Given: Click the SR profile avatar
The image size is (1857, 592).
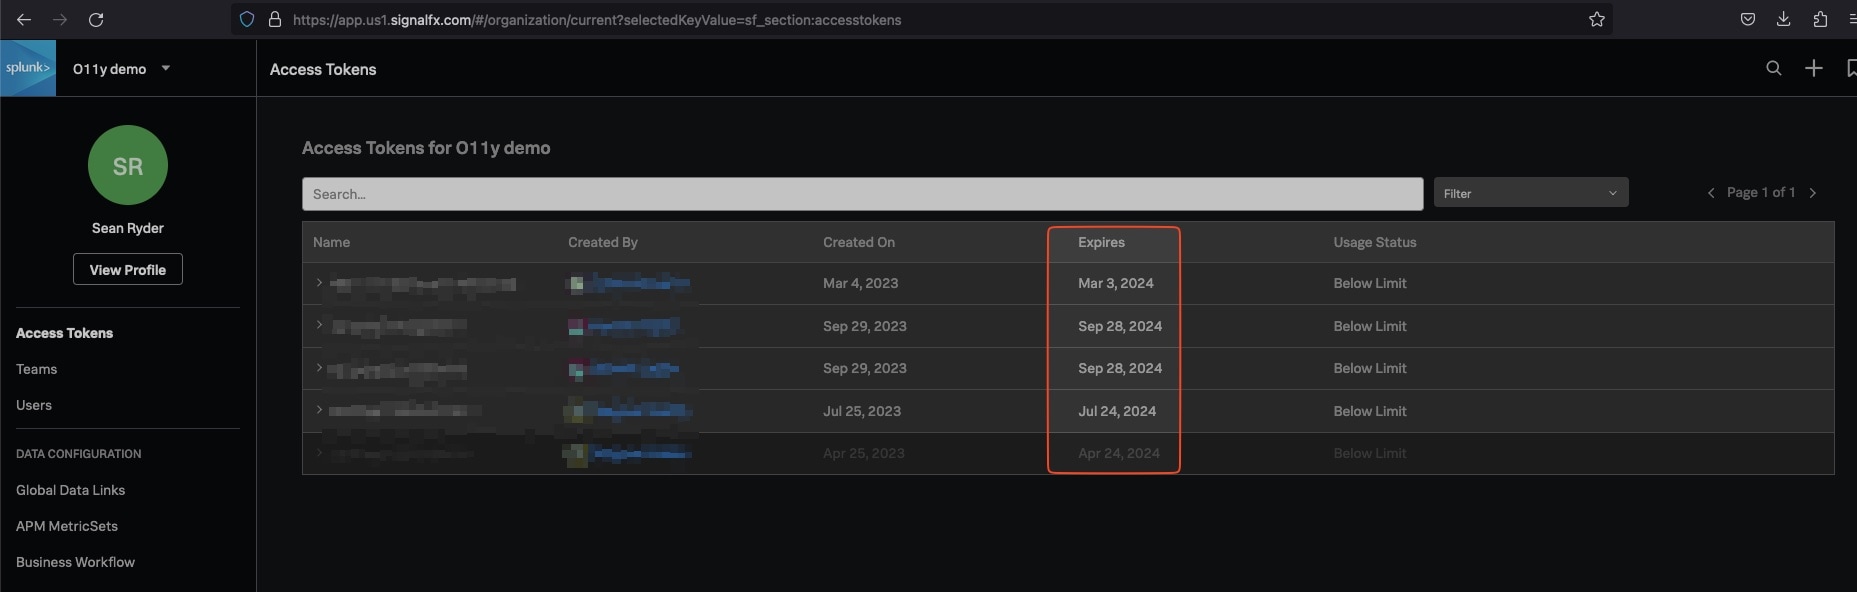Looking at the screenshot, I should tap(128, 165).
